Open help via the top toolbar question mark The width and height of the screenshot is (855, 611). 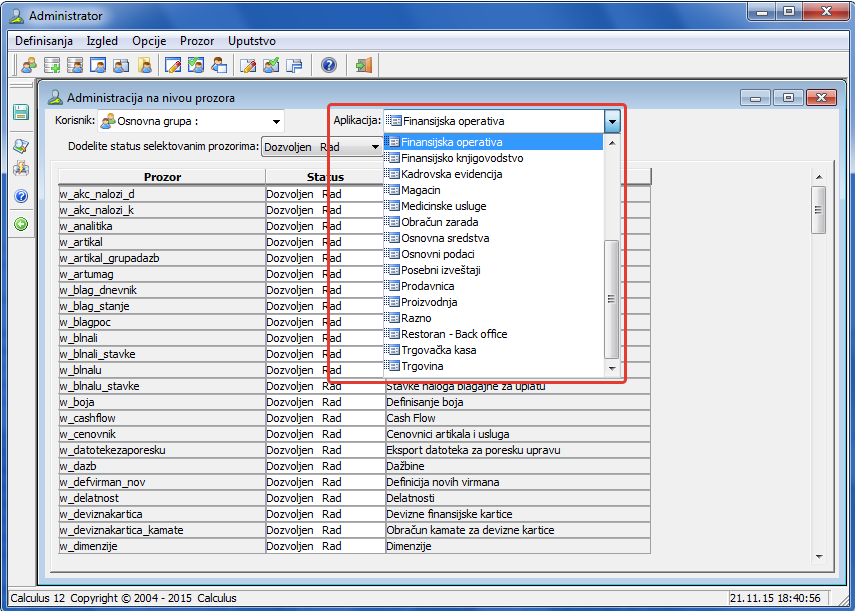[329, 66]
